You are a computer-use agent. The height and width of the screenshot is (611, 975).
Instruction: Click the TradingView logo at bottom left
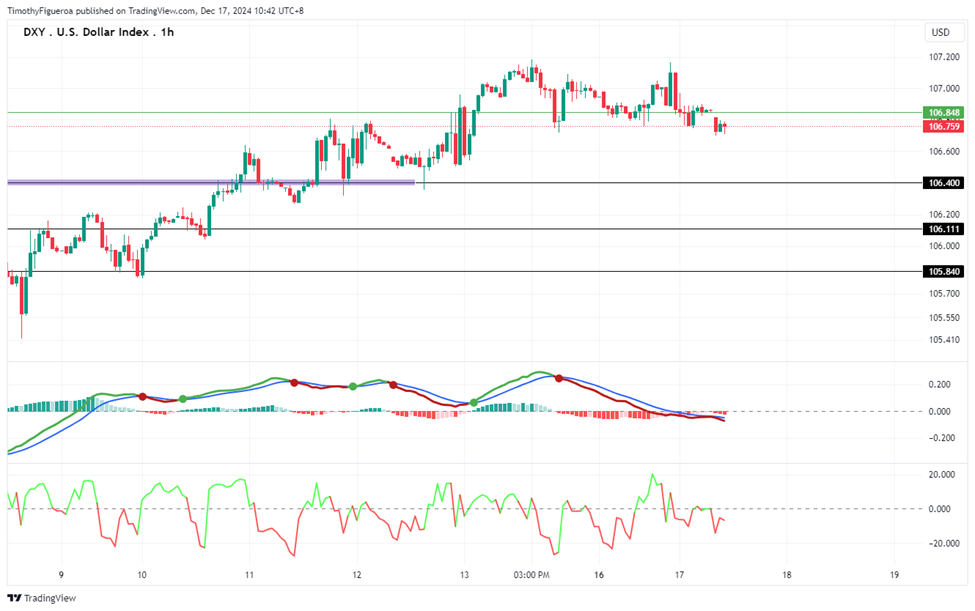pos(42,598)
